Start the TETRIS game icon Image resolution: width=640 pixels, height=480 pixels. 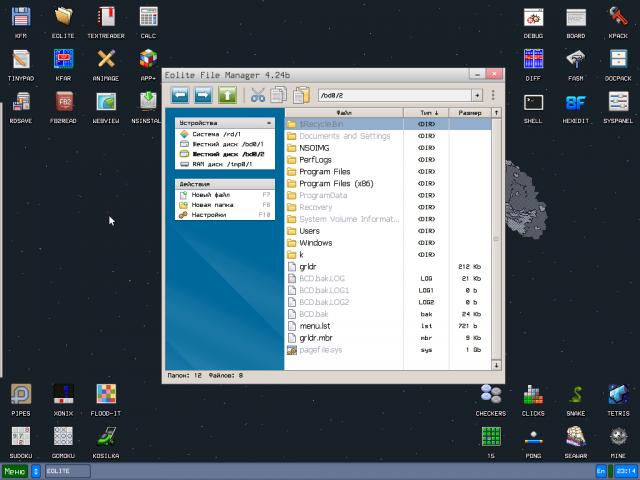[x=618, y=398]
